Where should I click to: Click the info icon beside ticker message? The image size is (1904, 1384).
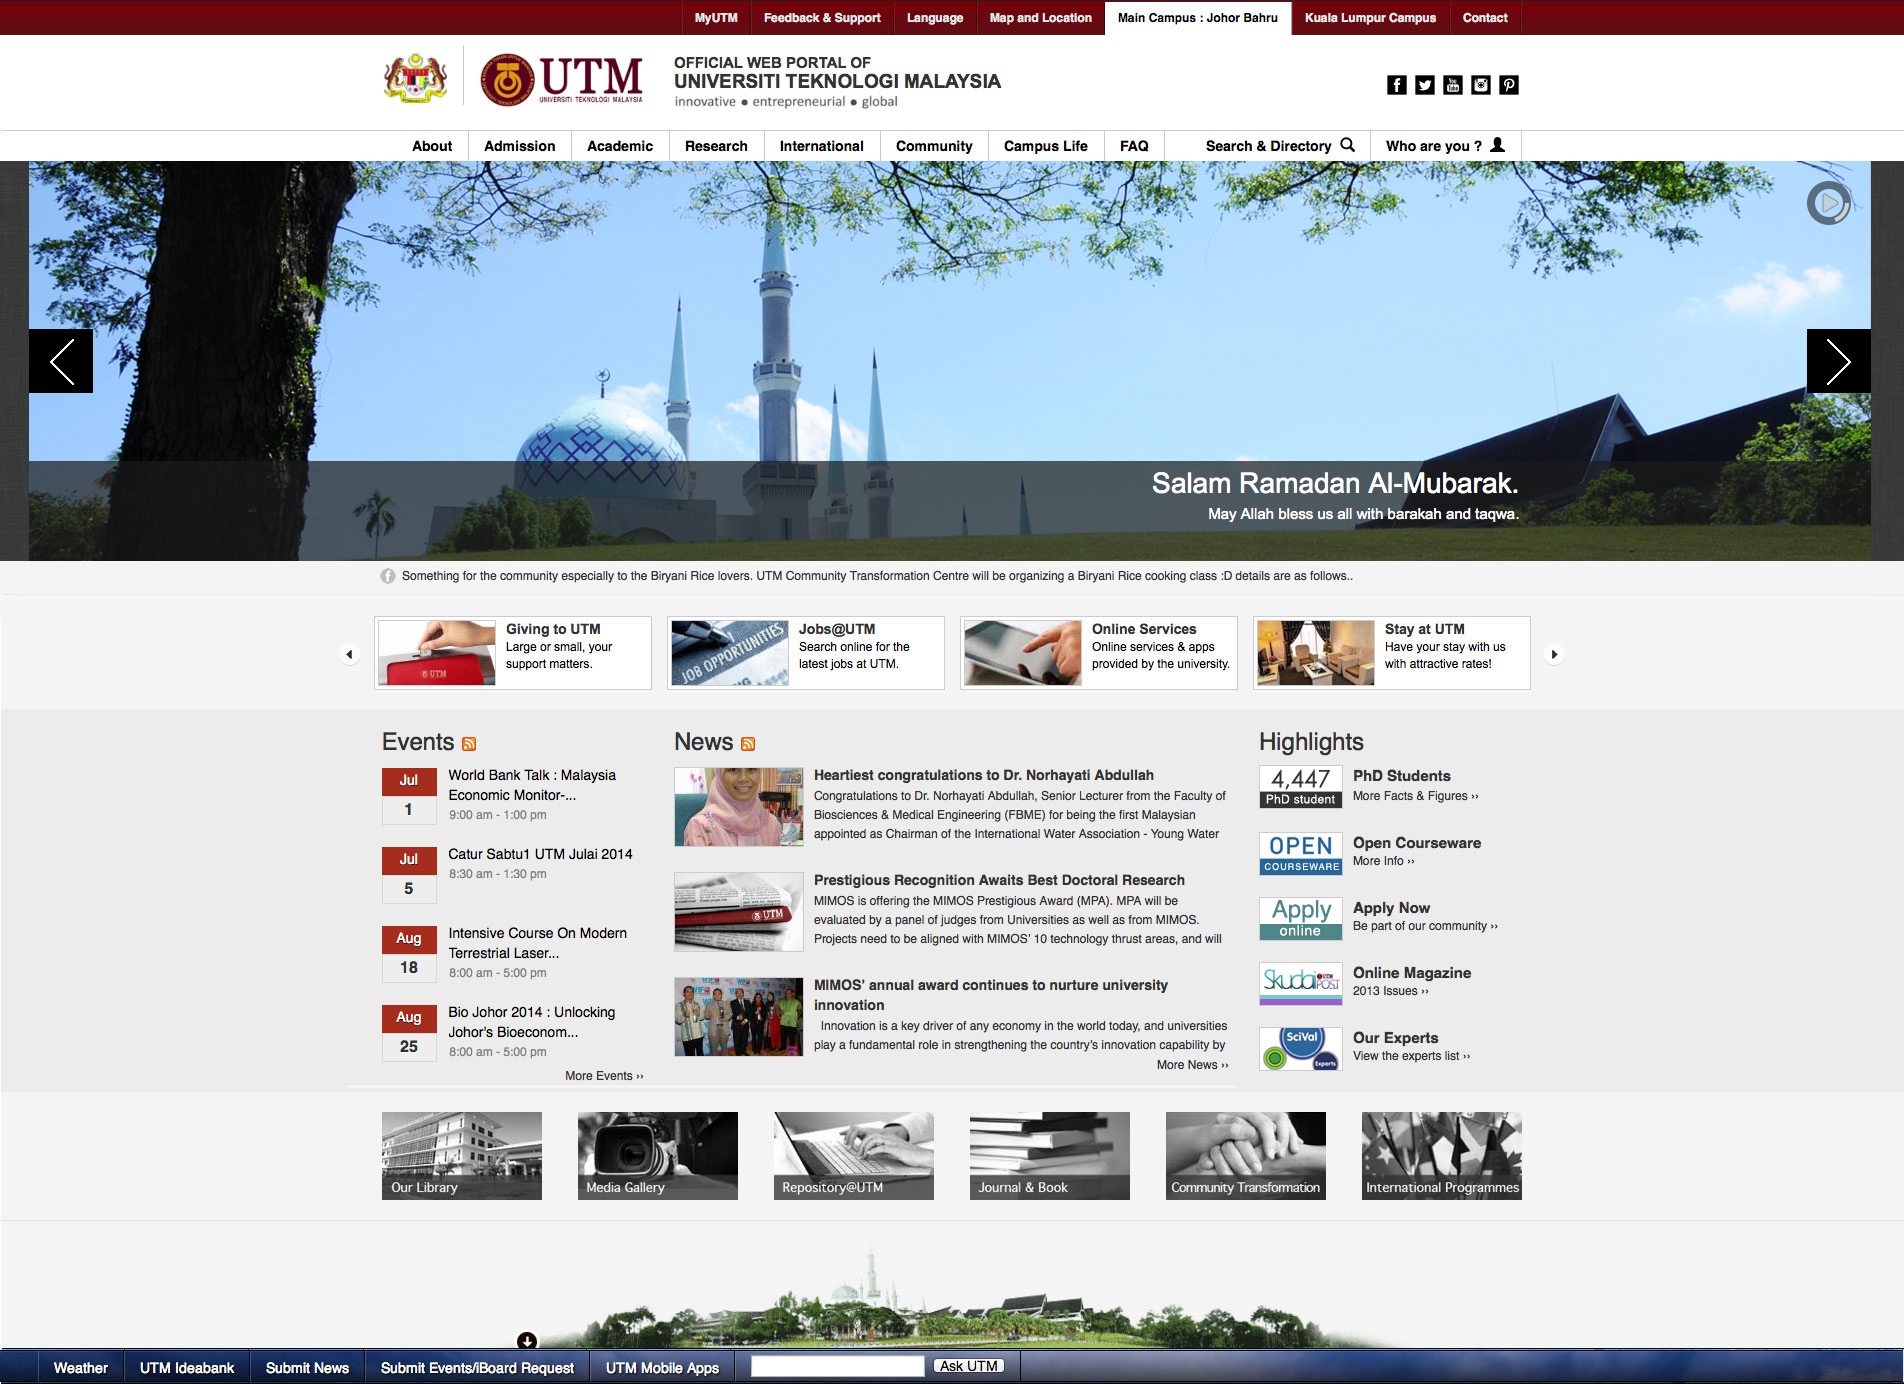[x=388, y=576]
